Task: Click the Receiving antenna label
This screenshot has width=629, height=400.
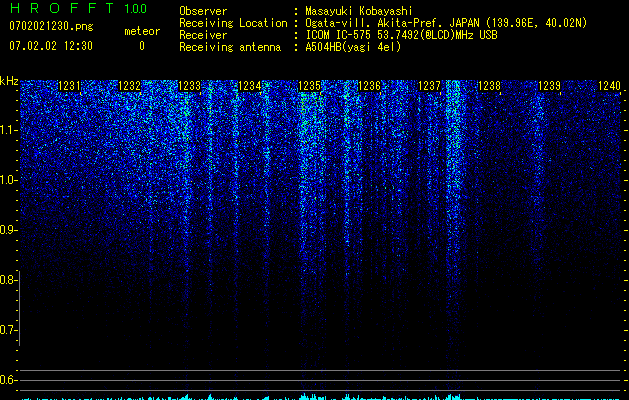Action: coord(230,47)
